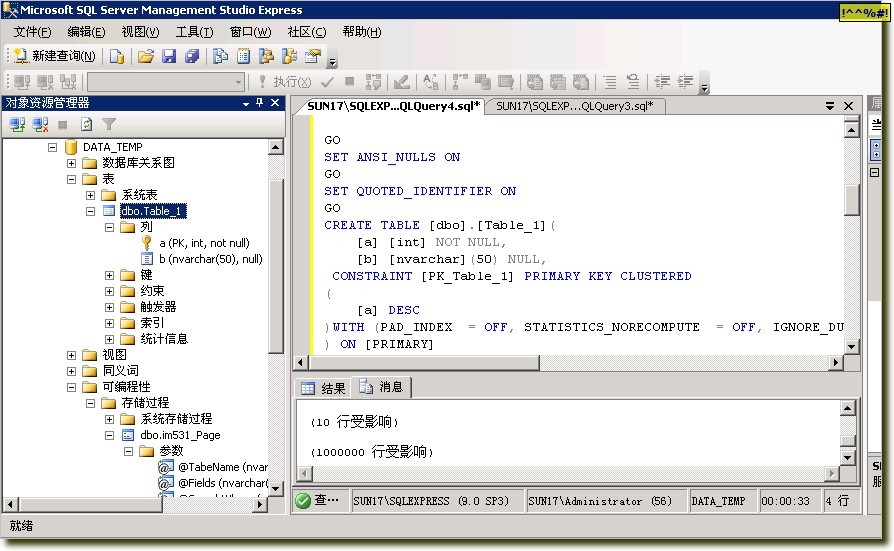This screenshot has width=894, height=551.
Task: Click Disconnect icon in Object Explorer toolbar
Action: tap(41, 125)
